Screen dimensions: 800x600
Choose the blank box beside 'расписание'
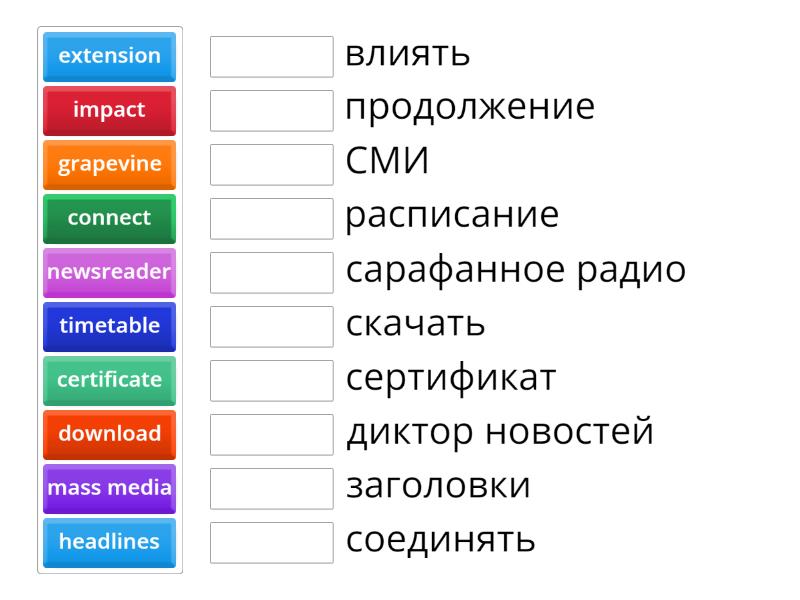[272, 219]
